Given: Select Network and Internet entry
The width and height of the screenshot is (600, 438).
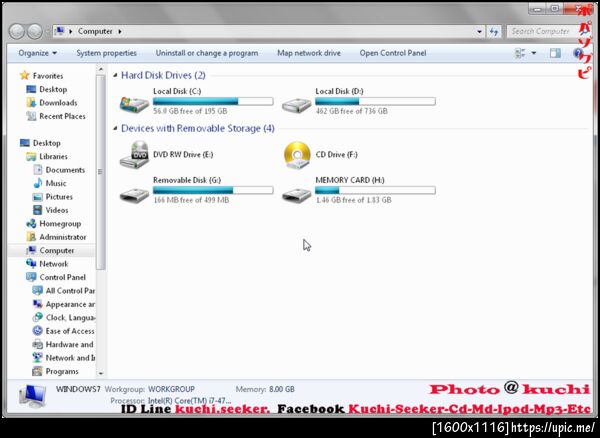Looking at the screenshot, I should [x=70, y=358].
